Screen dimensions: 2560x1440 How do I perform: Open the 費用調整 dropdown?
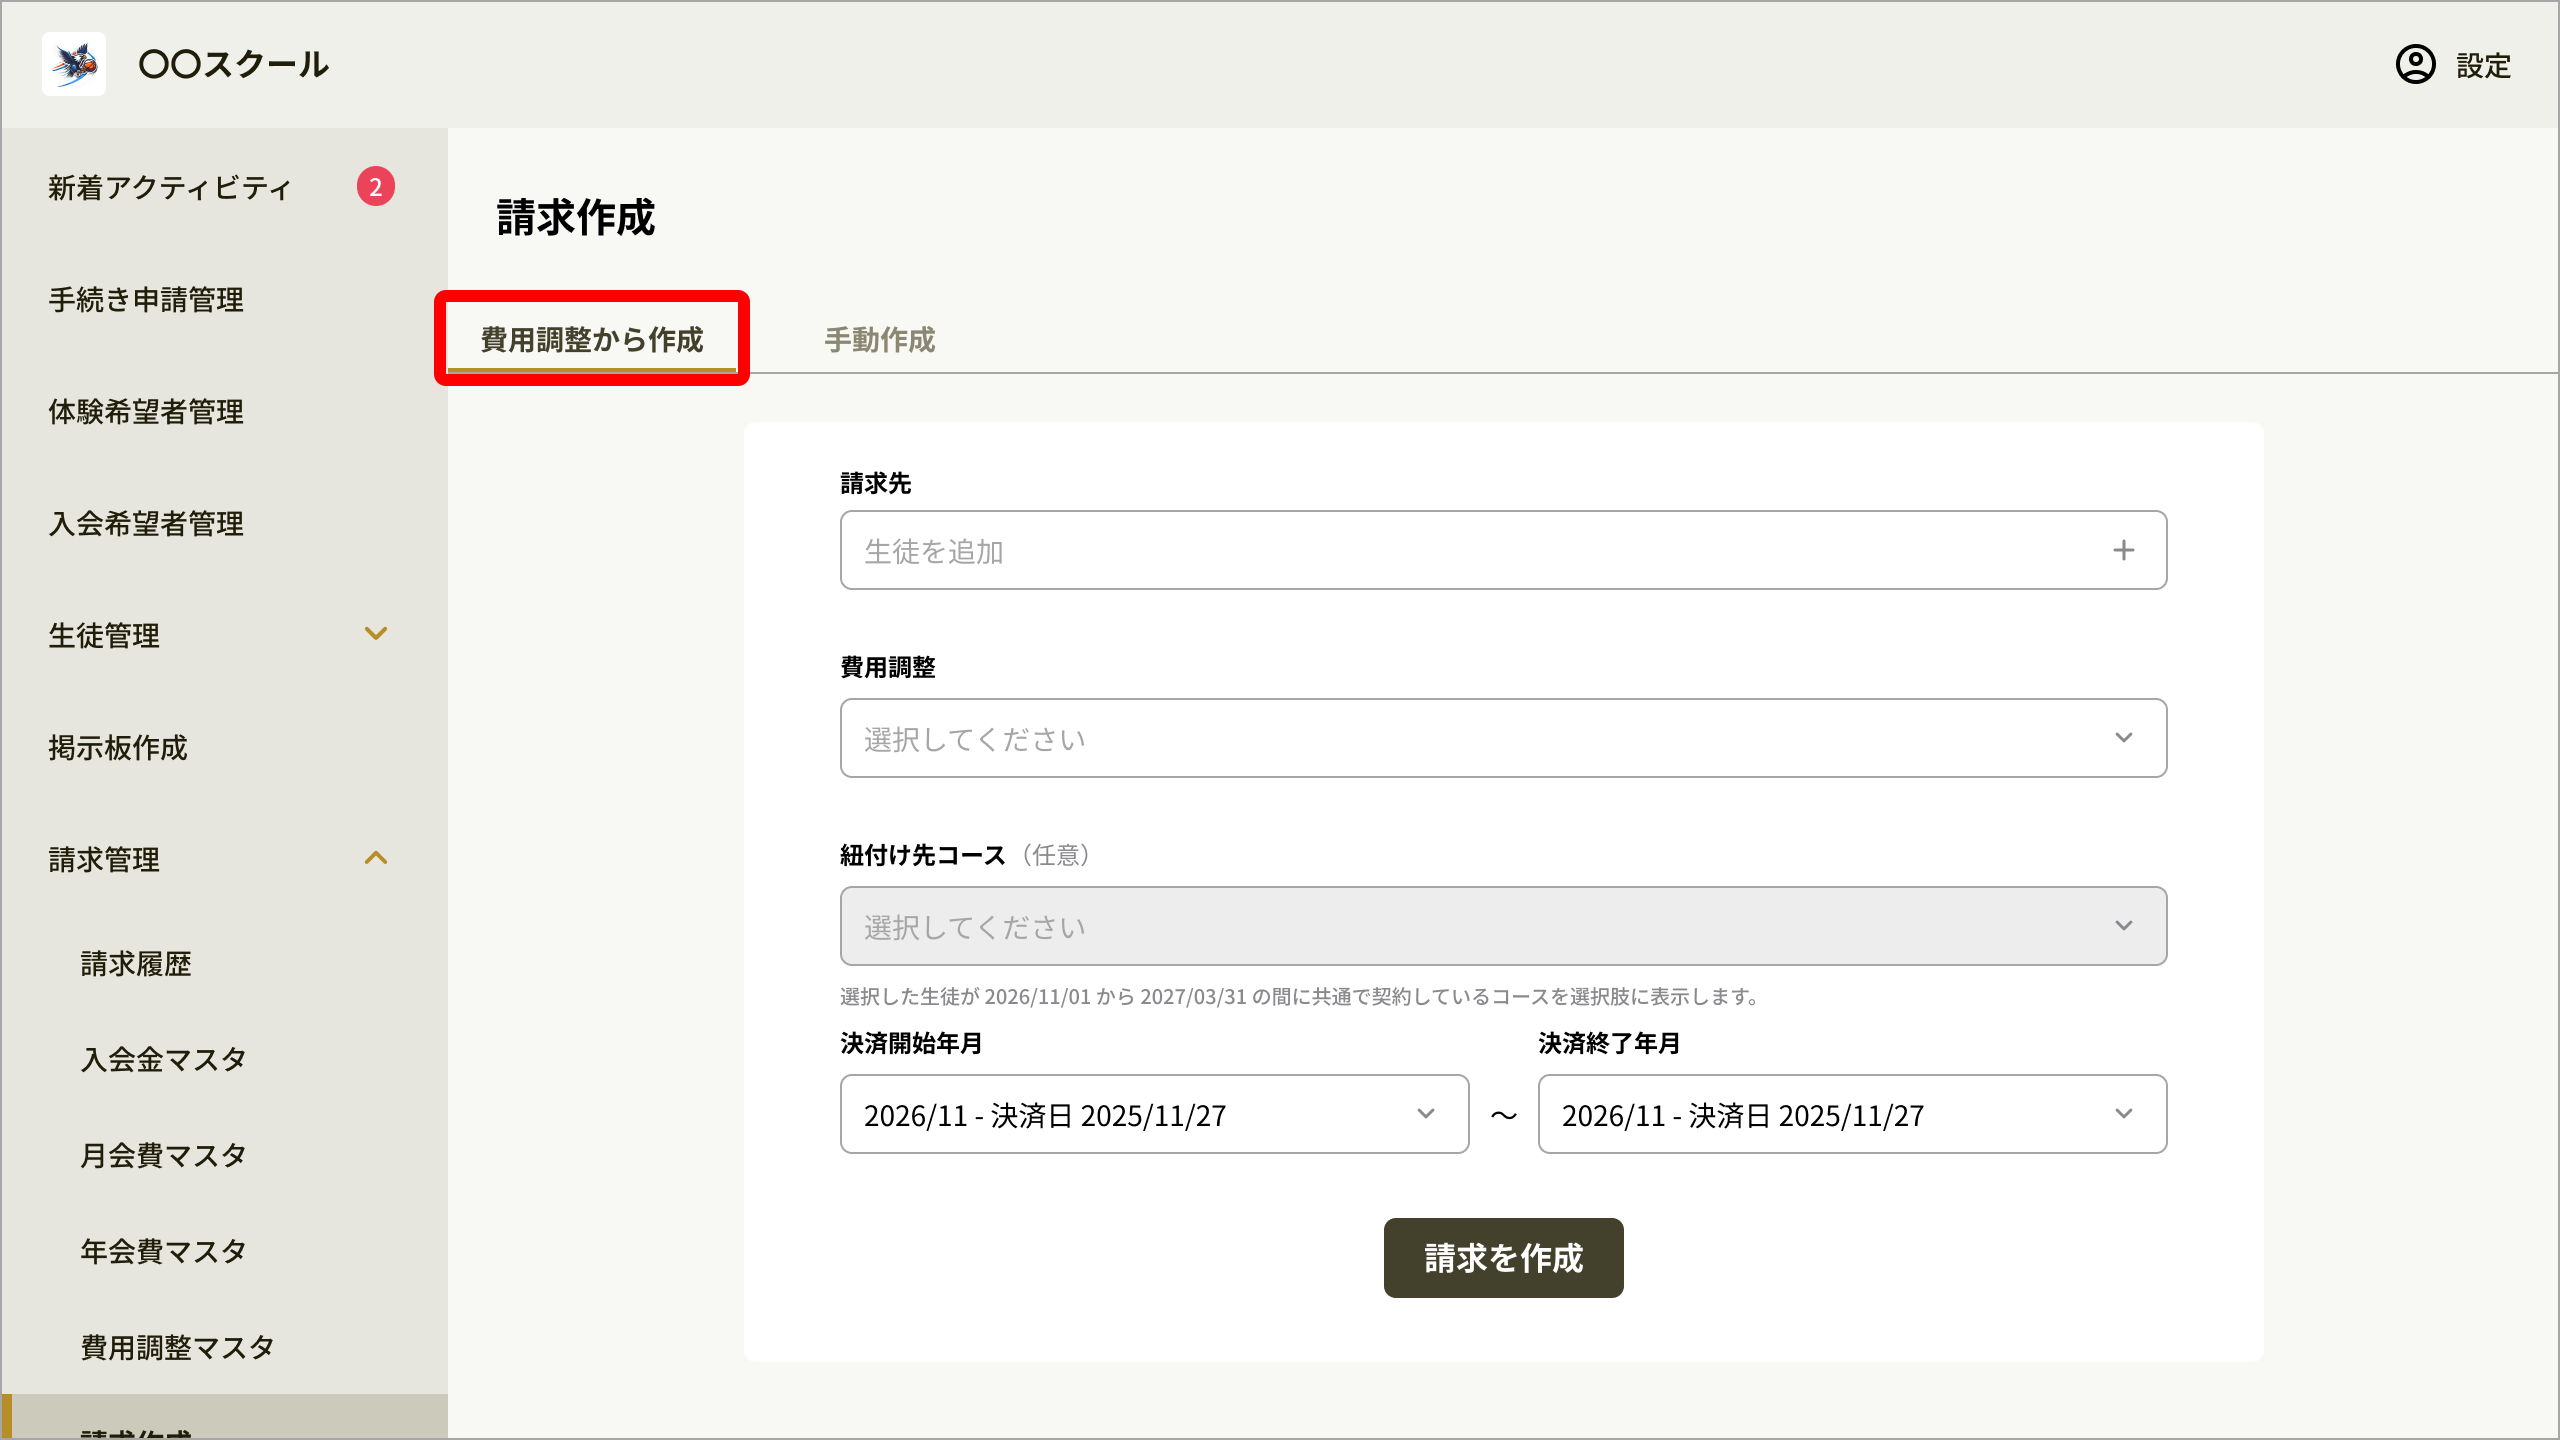point(1503,738)
